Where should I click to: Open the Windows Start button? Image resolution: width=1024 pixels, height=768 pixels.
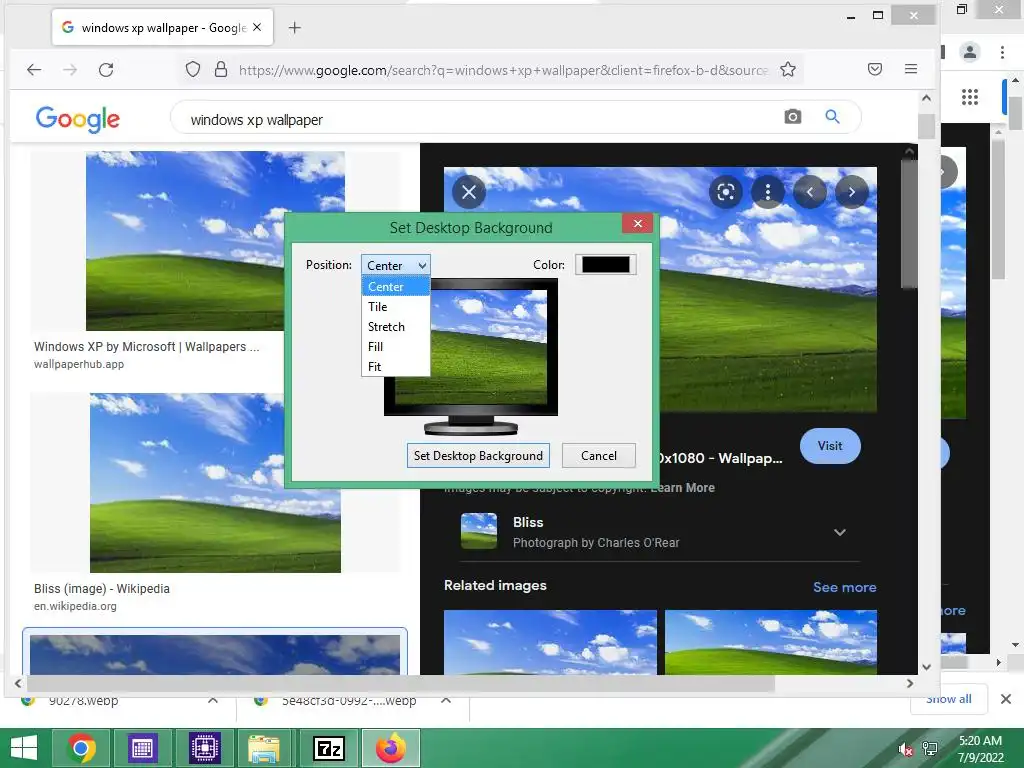[x=24, y=748]
